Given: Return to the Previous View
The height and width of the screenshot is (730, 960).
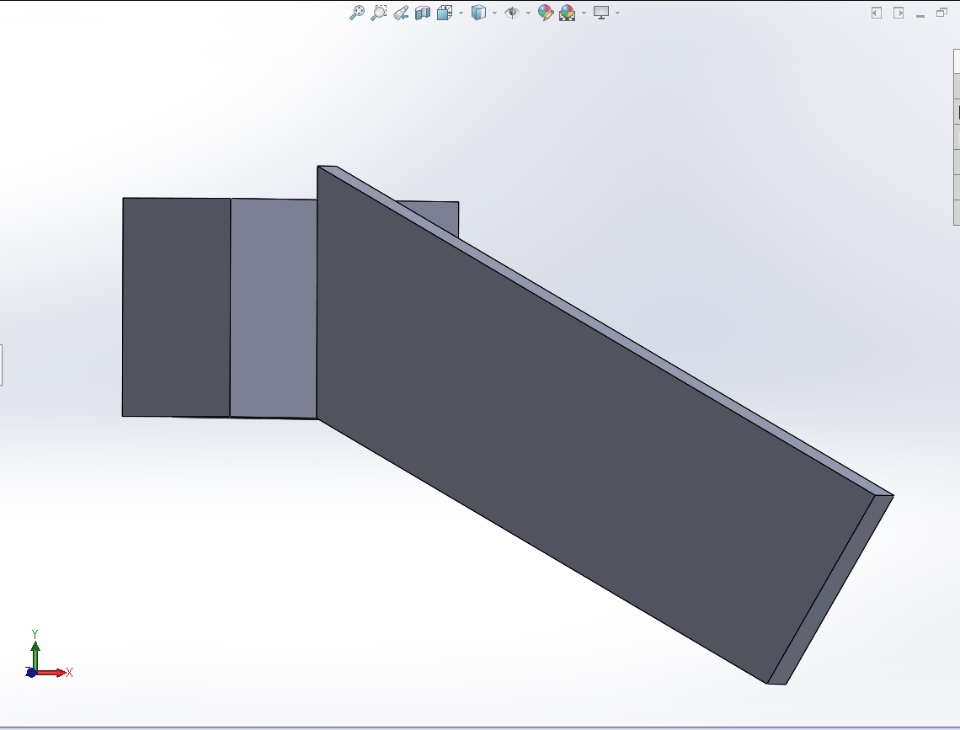Looking at the screenshot, I should point(401,12).
